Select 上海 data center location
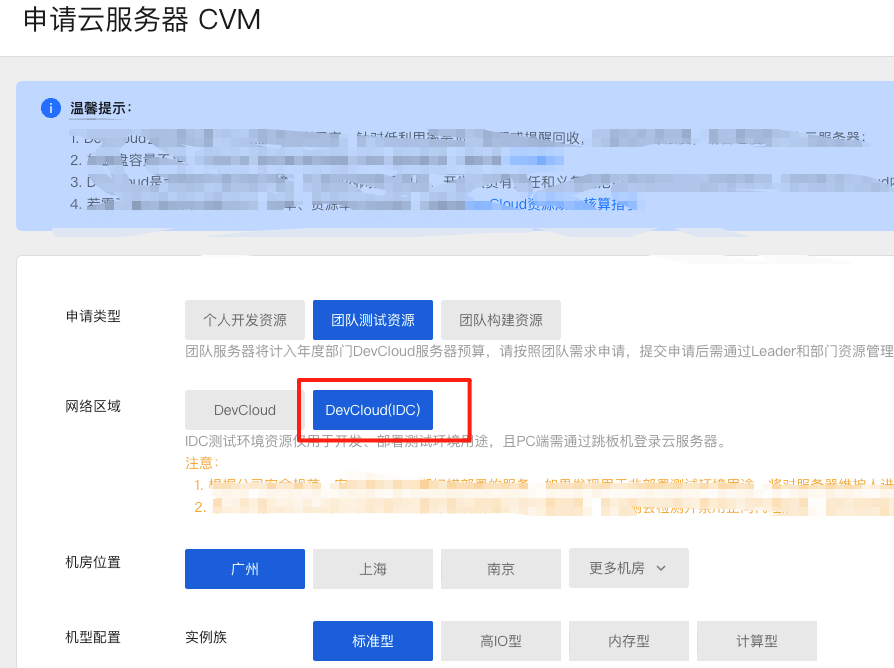Image resolution: width=894 pixels, height=668 pixels. pos(373,569)
